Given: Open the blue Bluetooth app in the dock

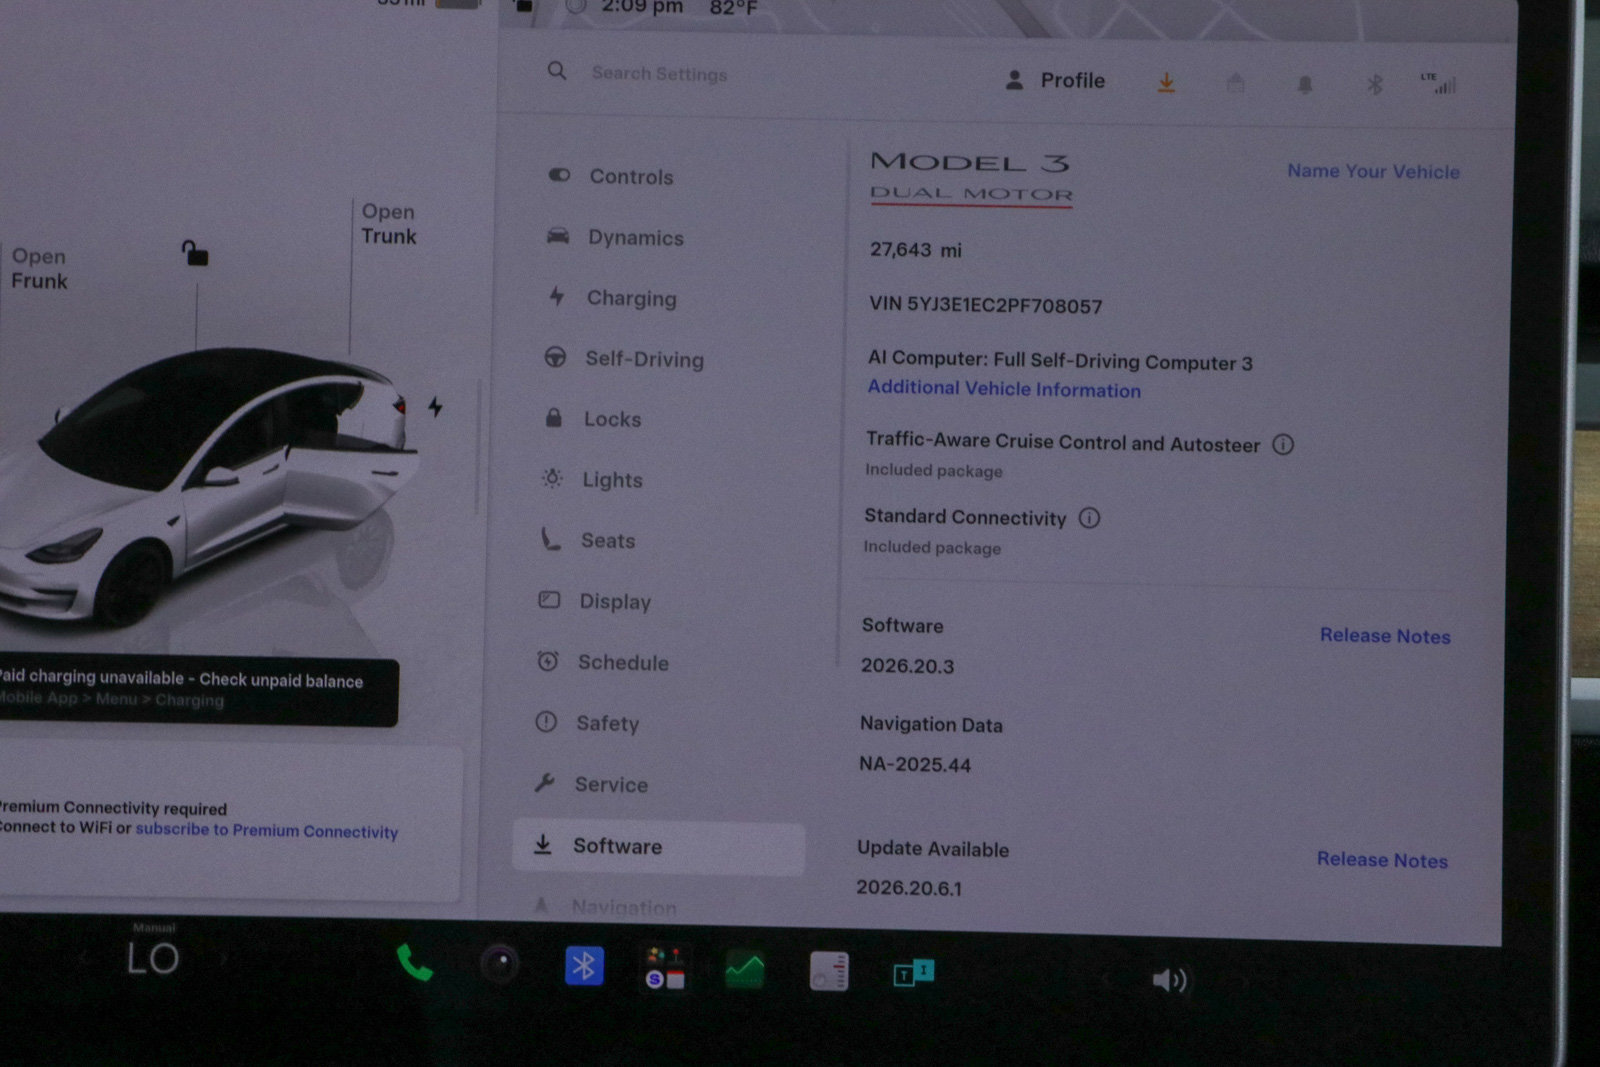Looking at the screenshot, I should [x=584, y=966].
